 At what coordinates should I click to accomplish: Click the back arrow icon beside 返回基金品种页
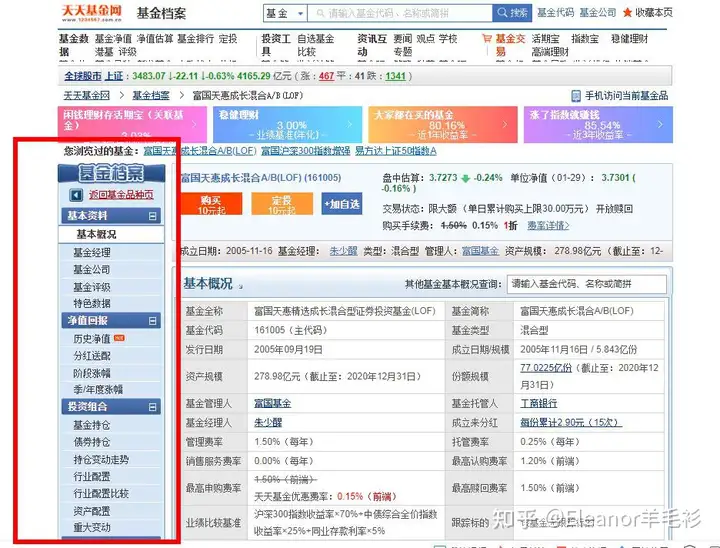click(76, 195)
